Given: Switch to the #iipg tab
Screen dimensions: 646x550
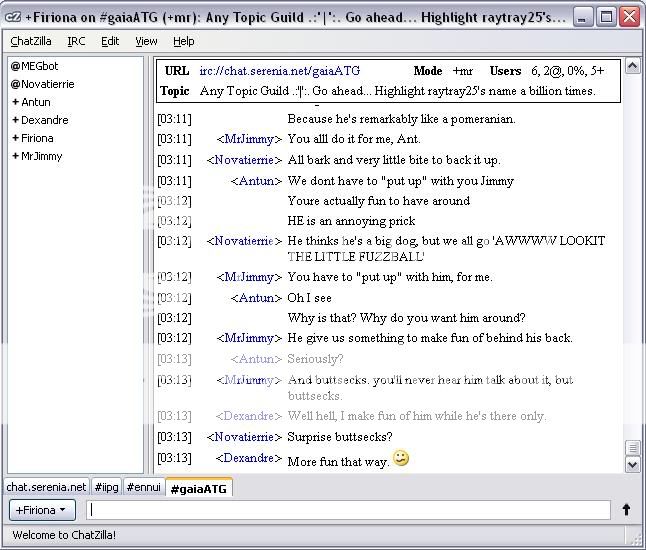Looking at the screenshot, I should pyautogui.click(x=106, y=487).
